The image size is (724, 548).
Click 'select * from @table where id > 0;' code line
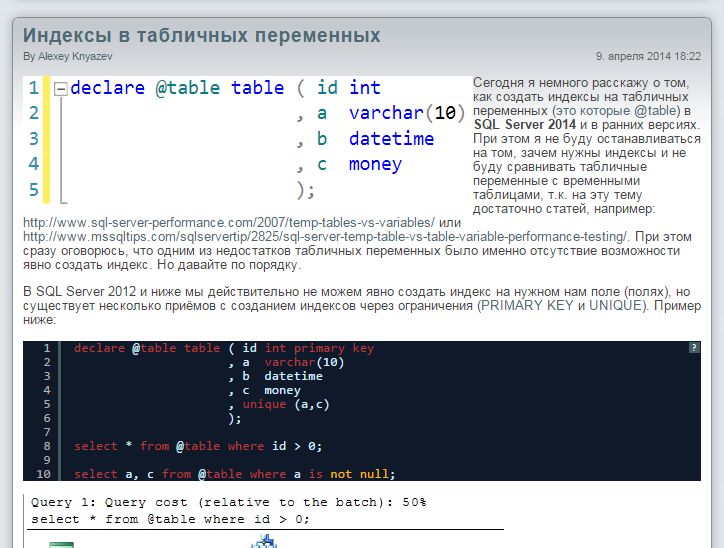click(x=198, y=446)
